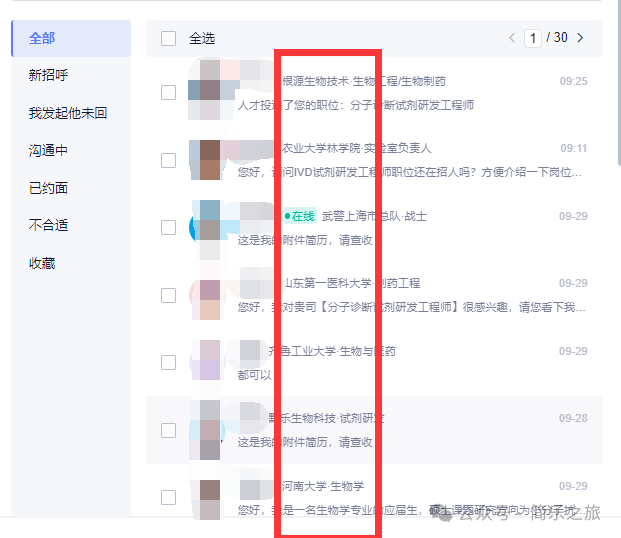
Task: Open avatar of 农业大学林学院 candidate
Action: point(210,160)
